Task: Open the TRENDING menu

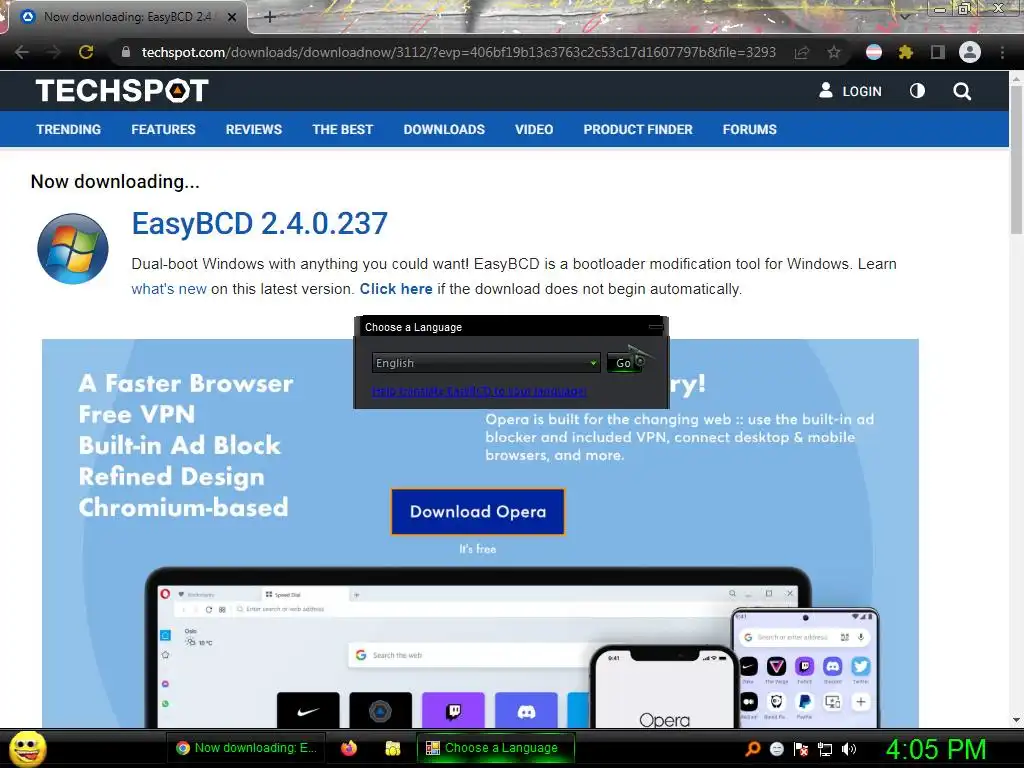Action: (69, 129)
